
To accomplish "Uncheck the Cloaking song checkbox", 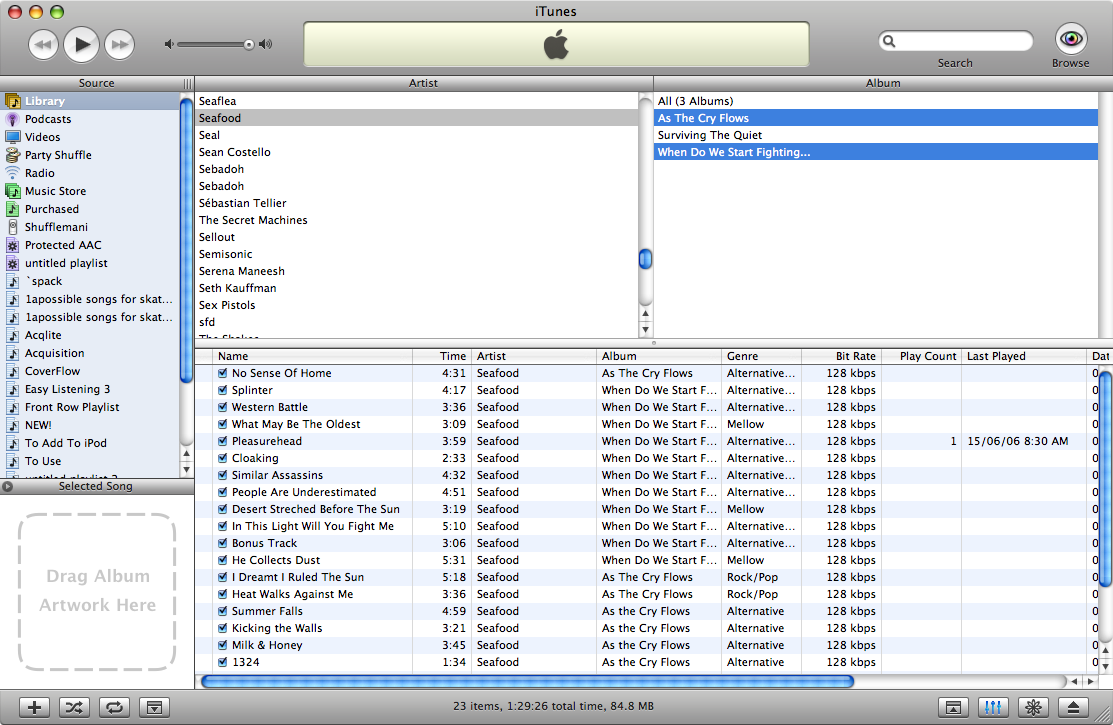I will click(x=223, y=458).
